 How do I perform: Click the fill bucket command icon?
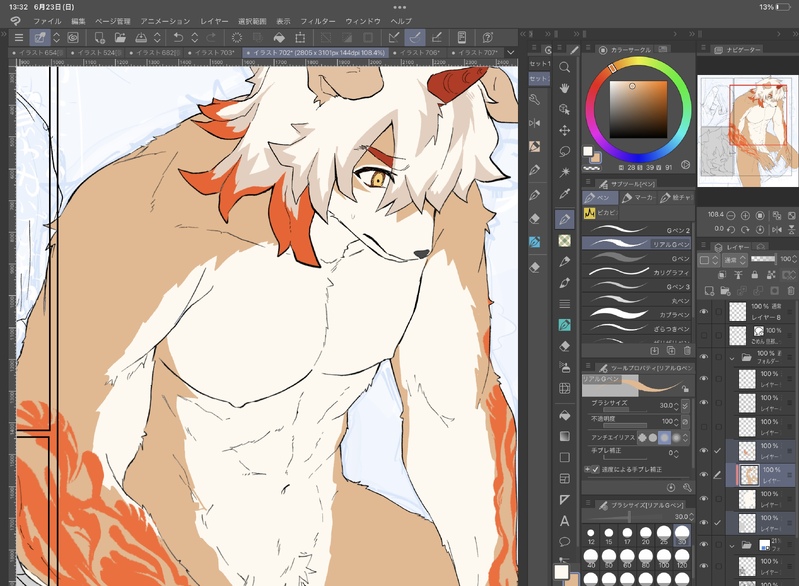(279, 38)
